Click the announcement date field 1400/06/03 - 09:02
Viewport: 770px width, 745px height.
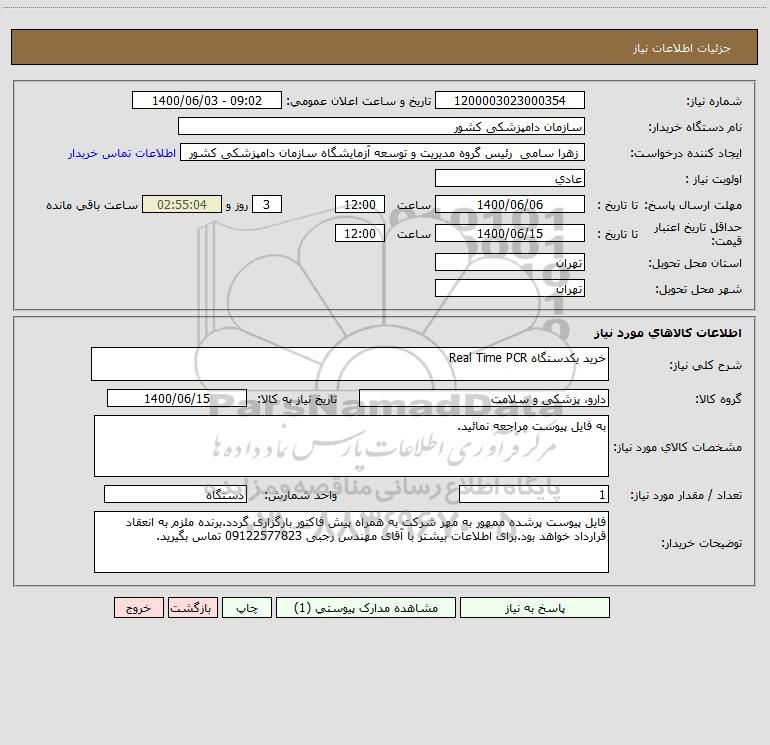point(207,100)
